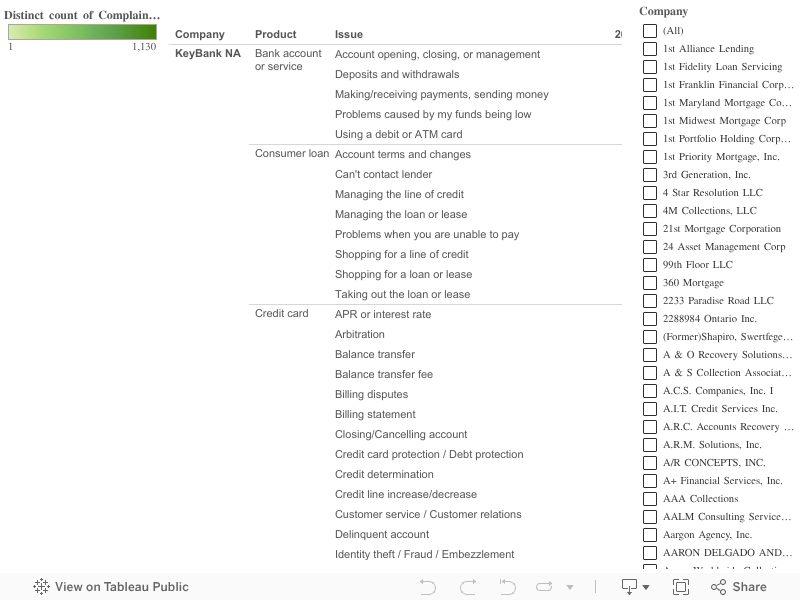This screenshot has height=600, width=800.
Task: Check the AAA Collections checkbox
Action: (x=649, y=498)
